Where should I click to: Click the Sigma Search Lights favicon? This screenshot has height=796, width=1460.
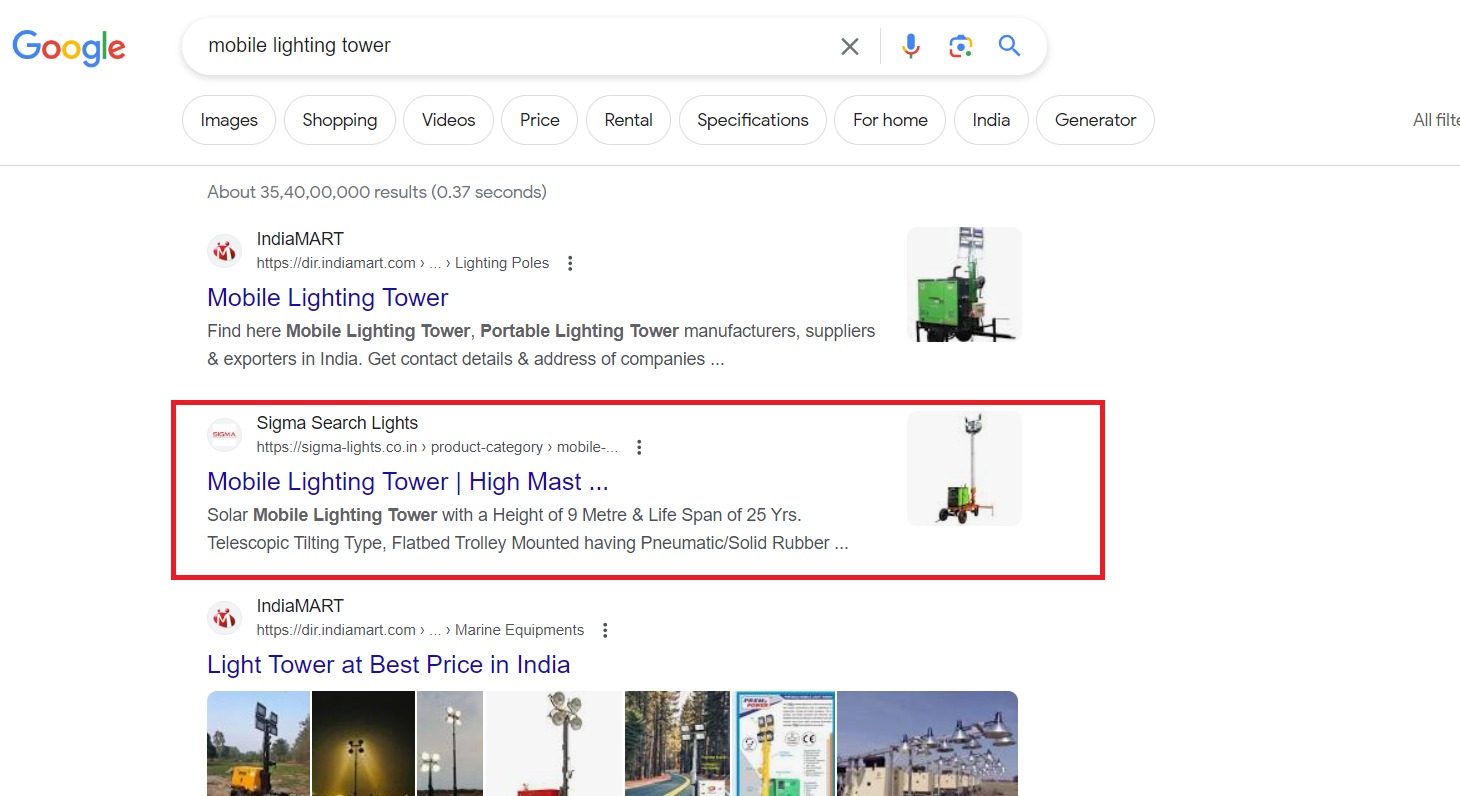click(x=225, y=435)
